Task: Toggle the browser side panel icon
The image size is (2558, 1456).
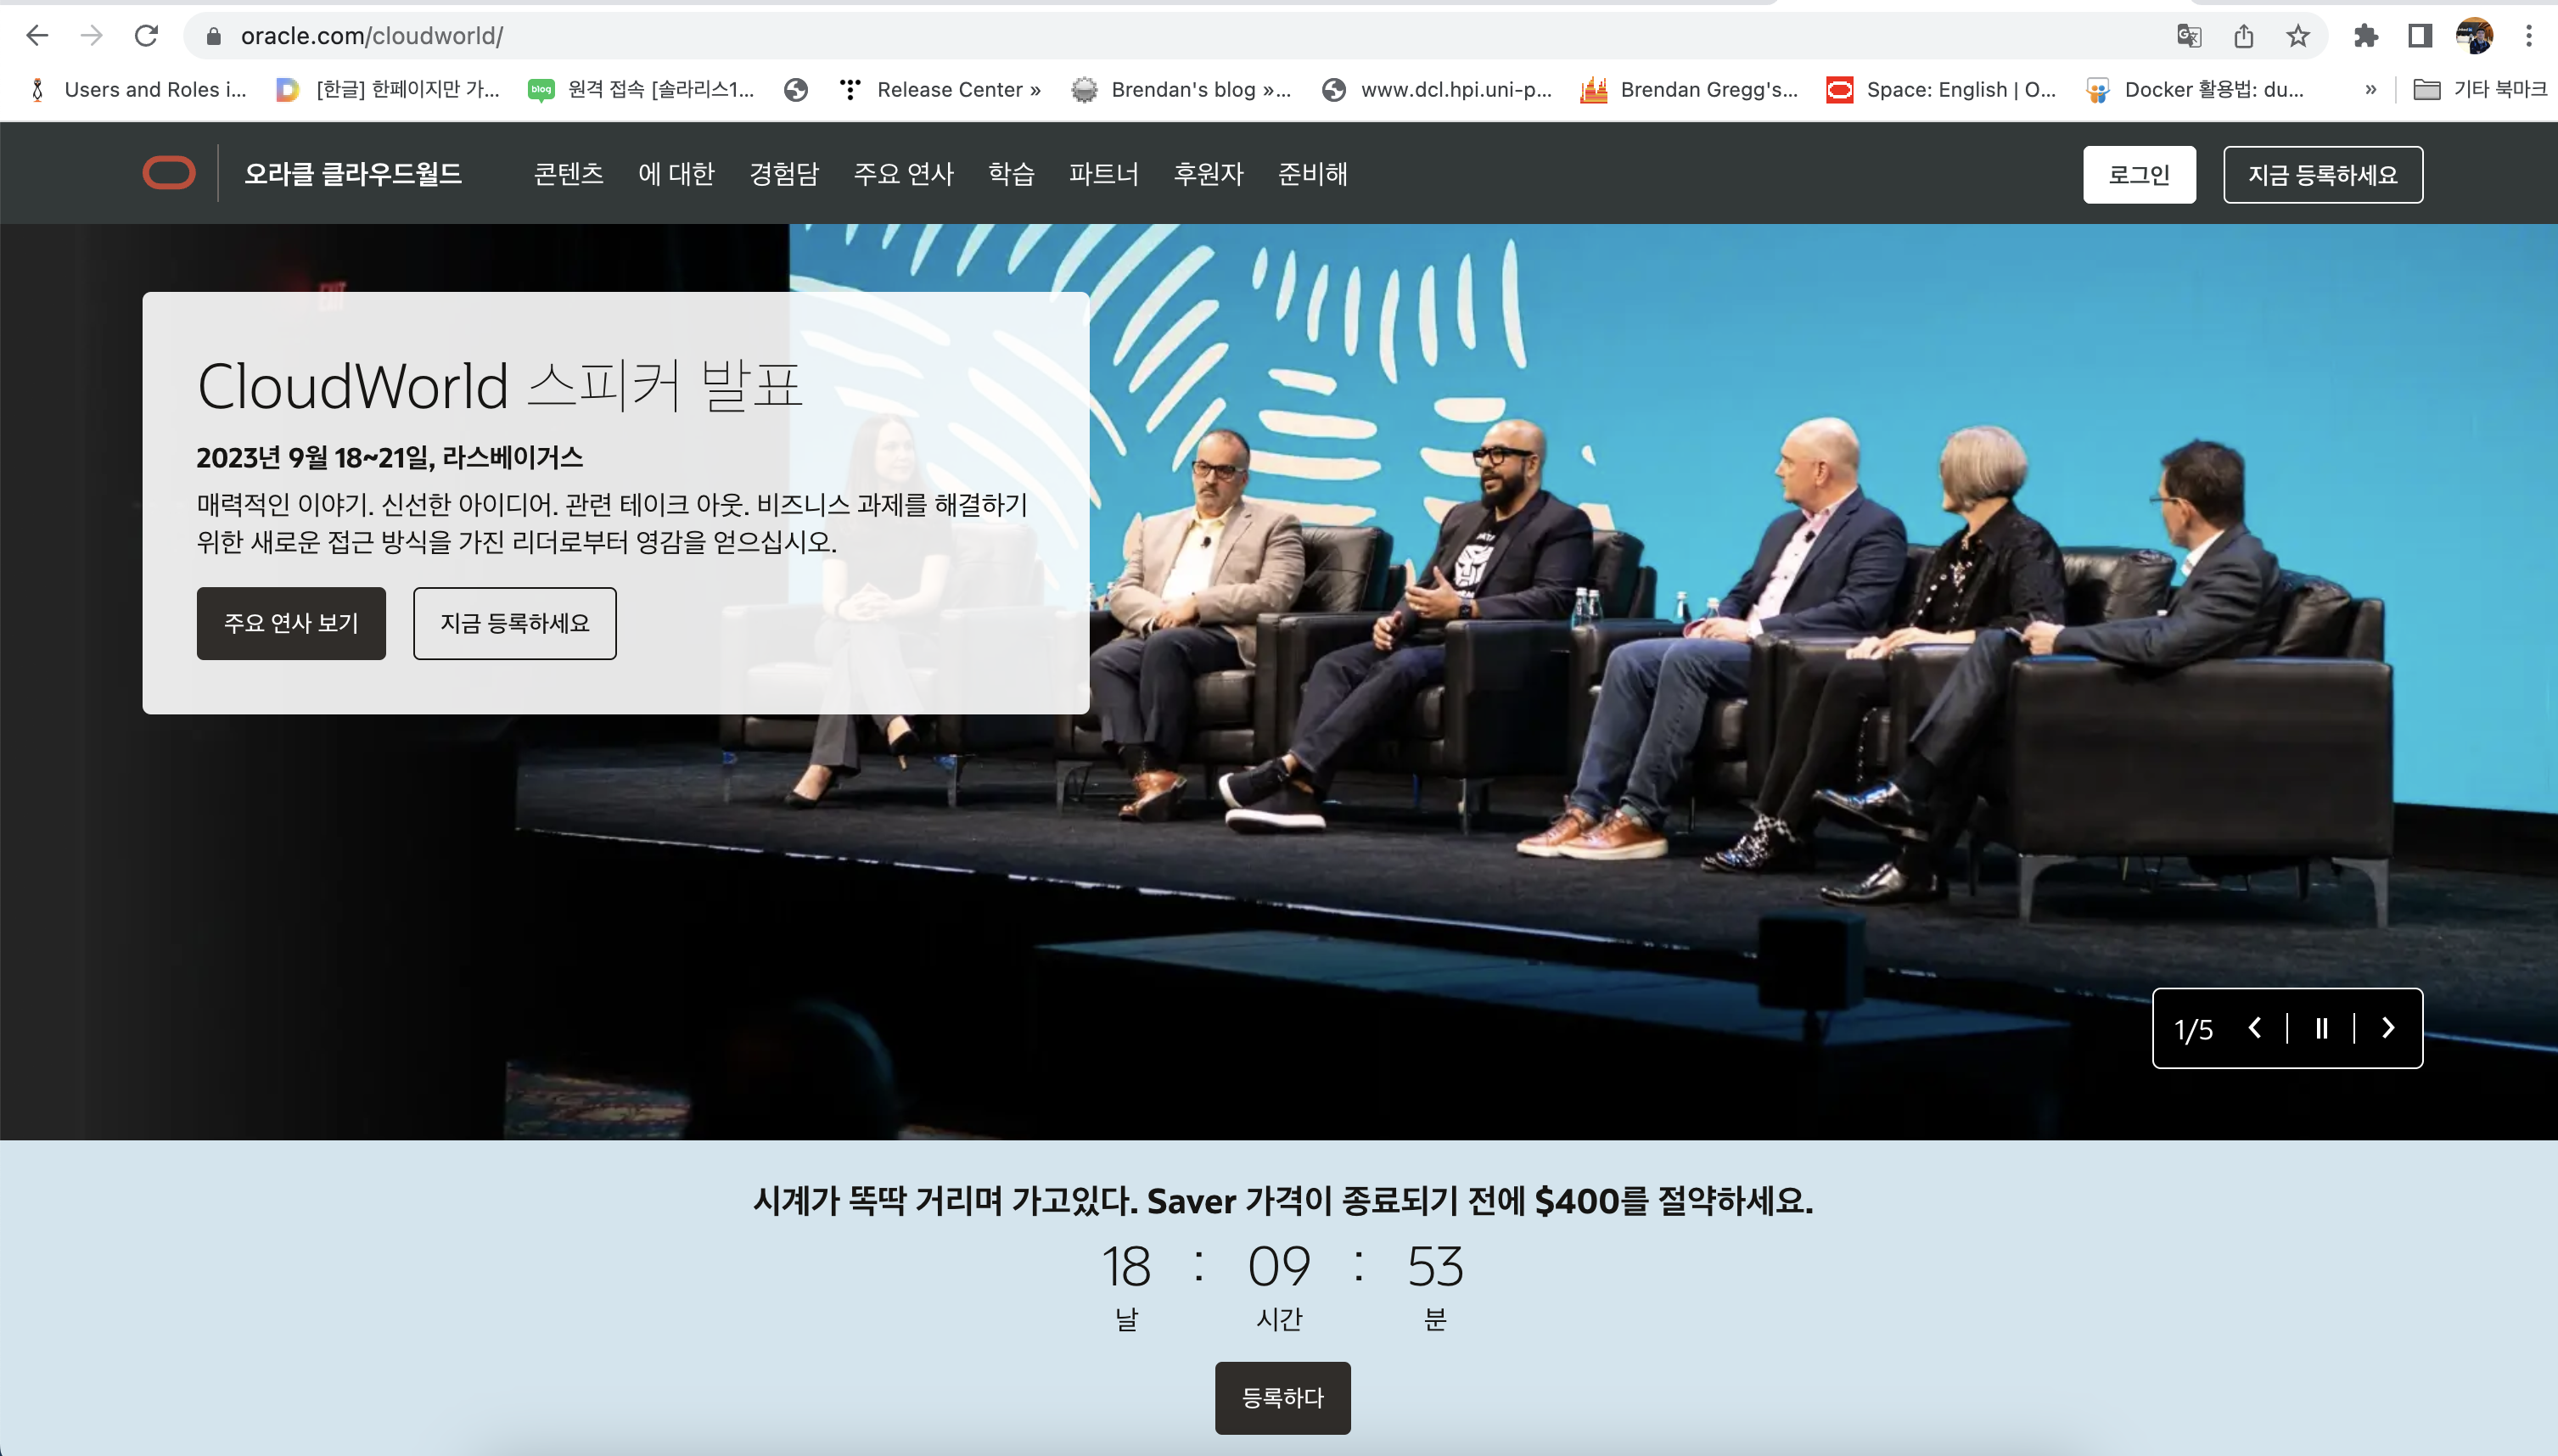Action: click(2420, 36)
